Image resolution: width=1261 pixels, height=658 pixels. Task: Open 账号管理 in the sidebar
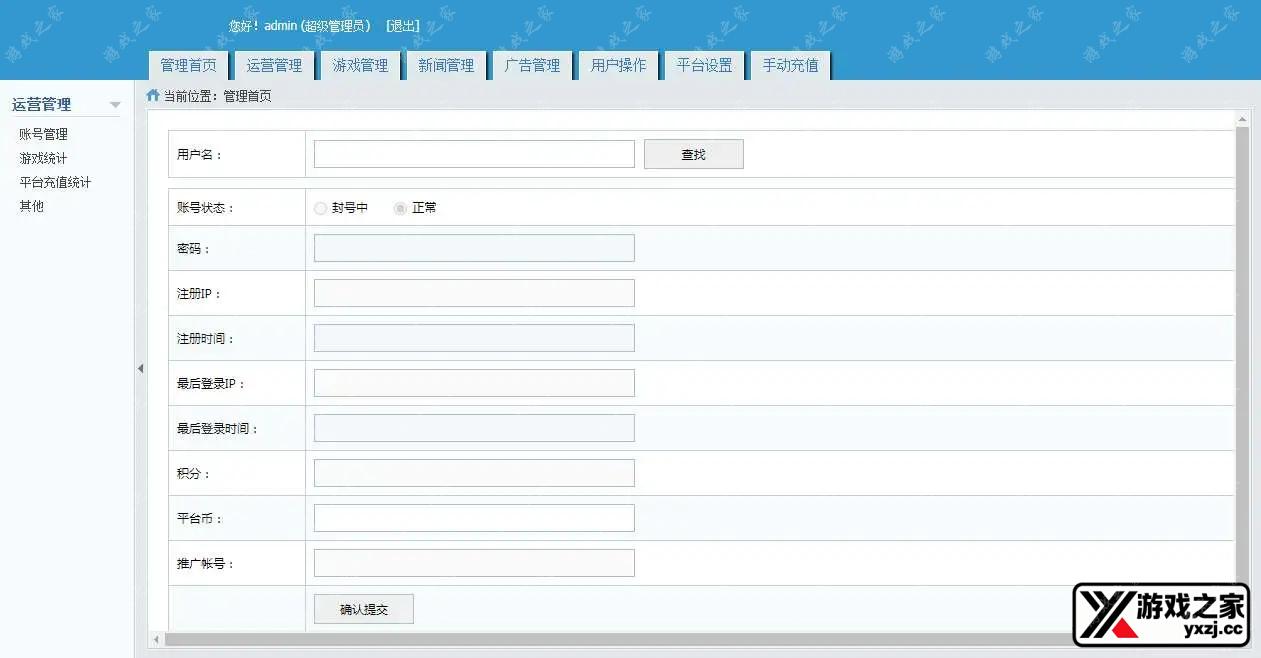[43, 134]
